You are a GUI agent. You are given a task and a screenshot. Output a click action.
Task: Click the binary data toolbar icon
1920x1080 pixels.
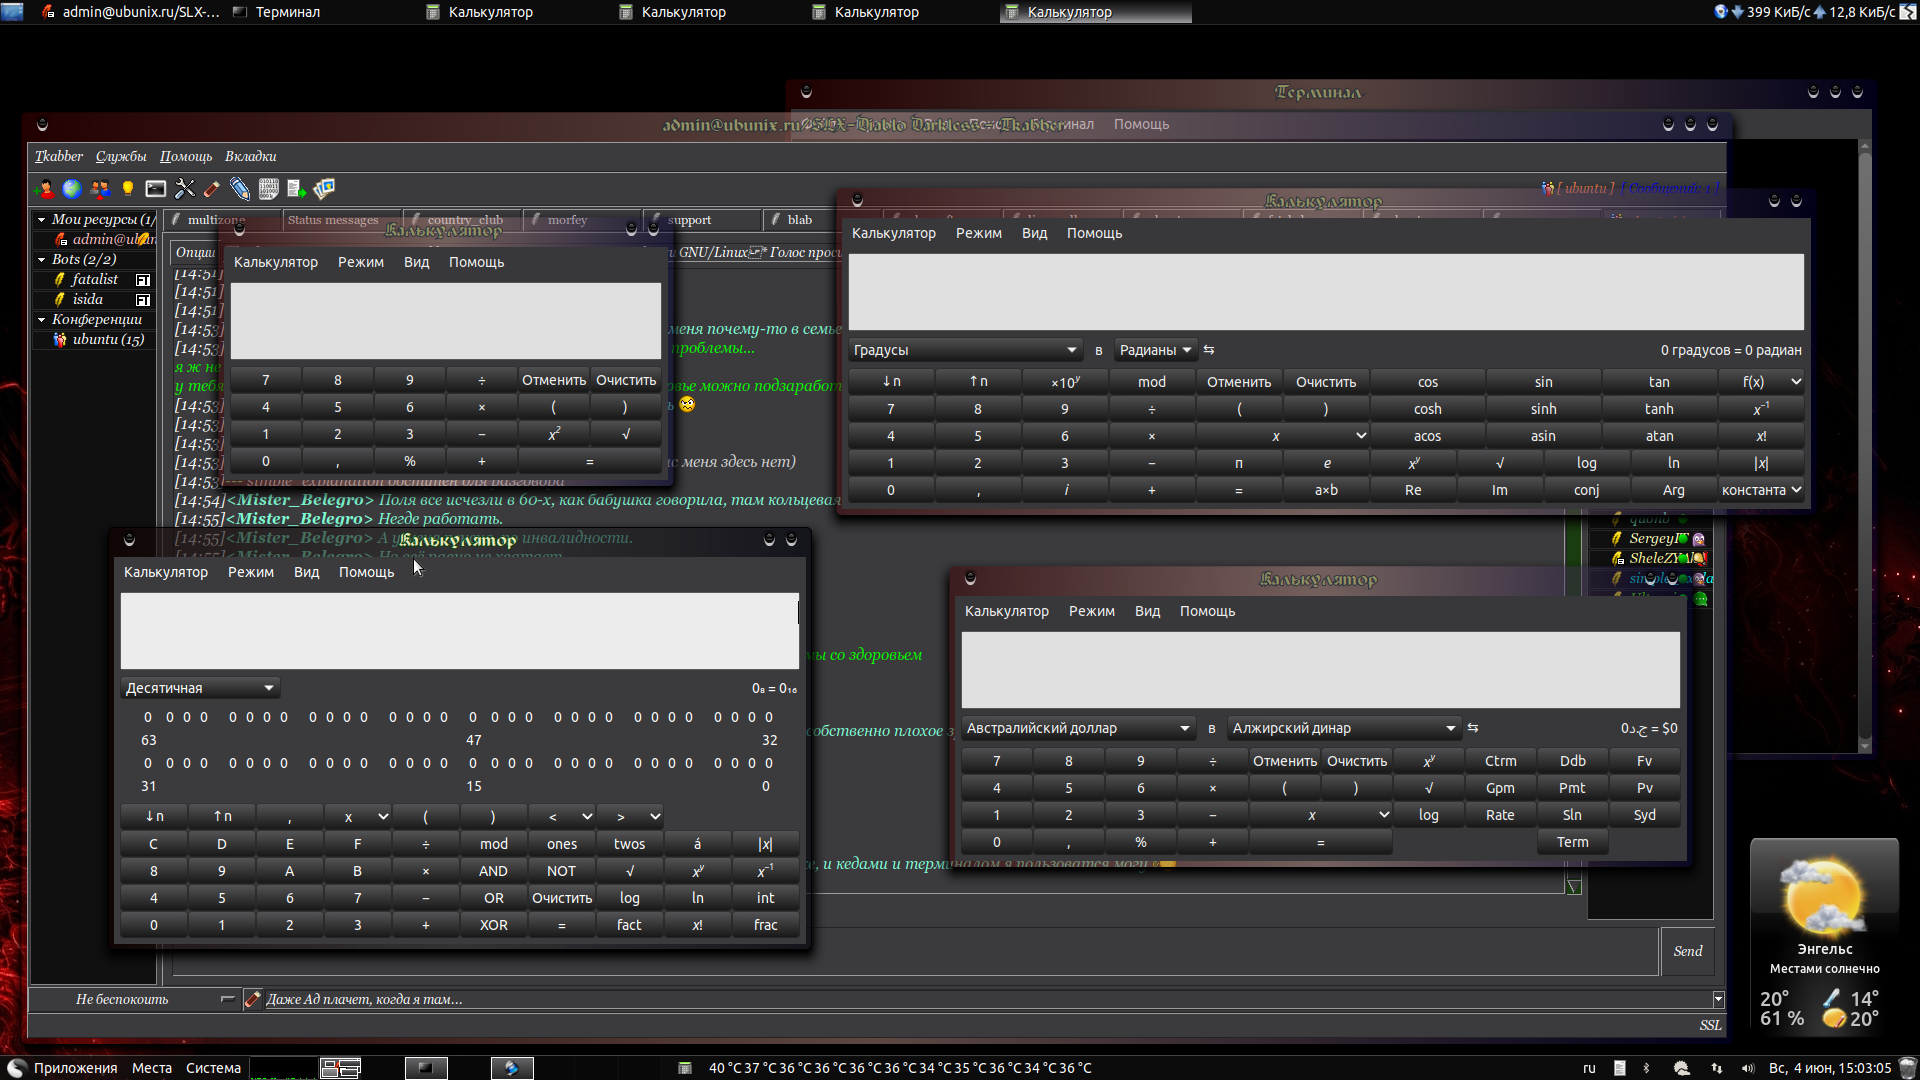coord(268,189)
